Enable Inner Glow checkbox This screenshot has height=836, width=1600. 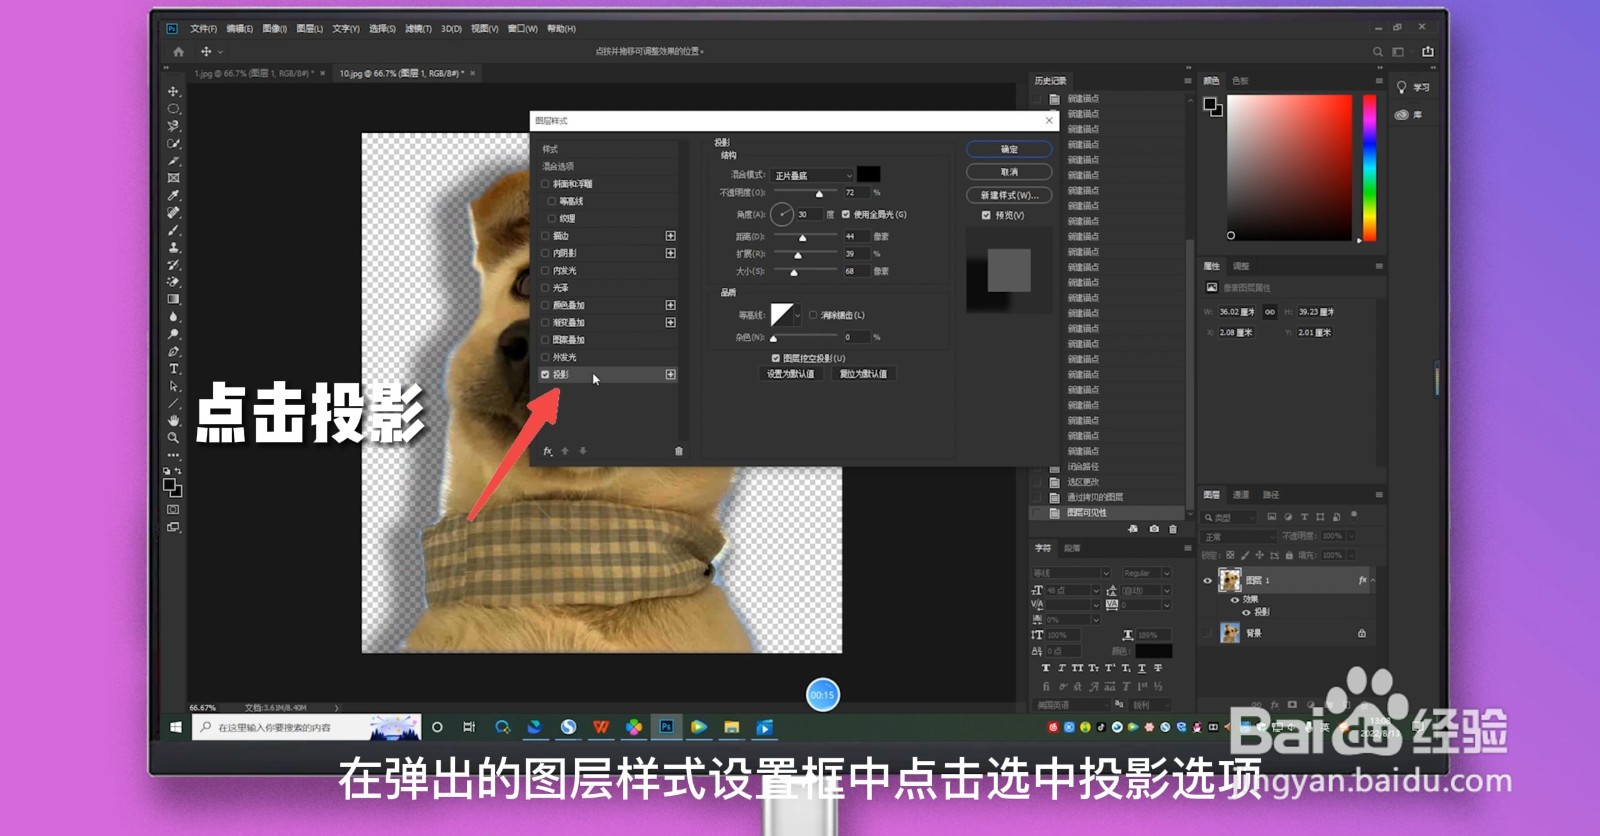pyautogui.click(x=545, y=270)
